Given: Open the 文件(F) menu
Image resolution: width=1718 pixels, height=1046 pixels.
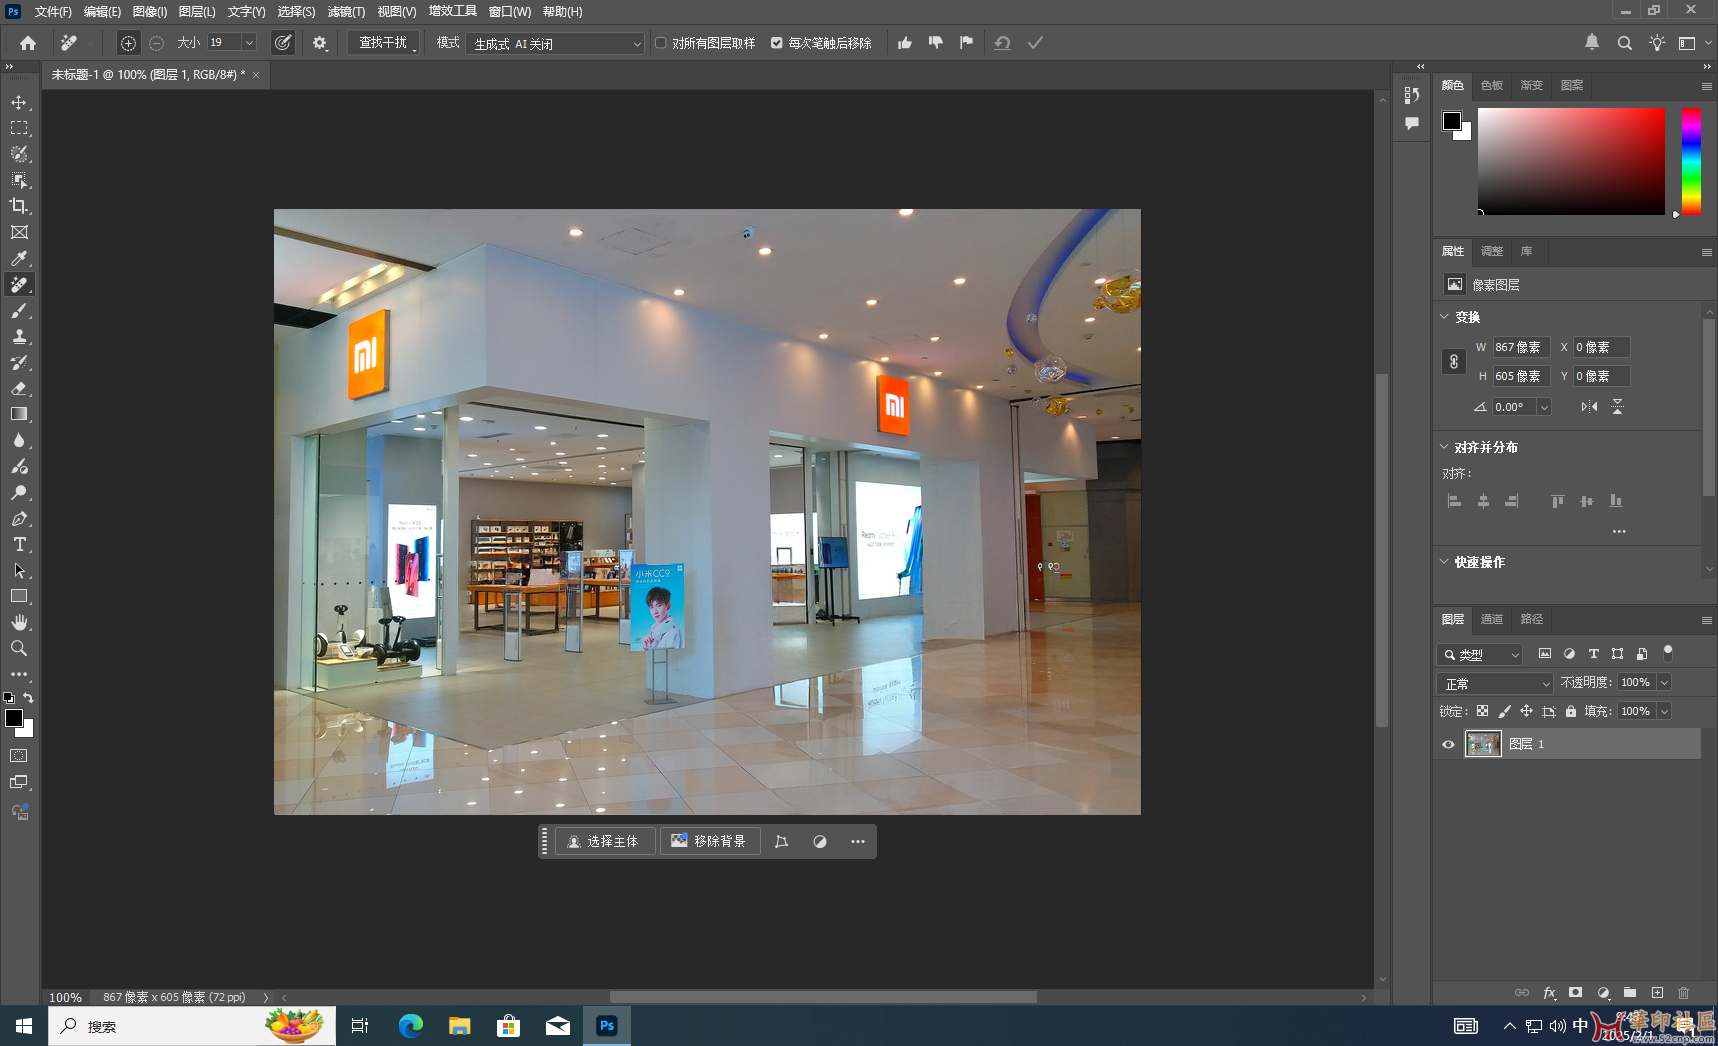Looking at the screenshot, I should tap(53, 12).
